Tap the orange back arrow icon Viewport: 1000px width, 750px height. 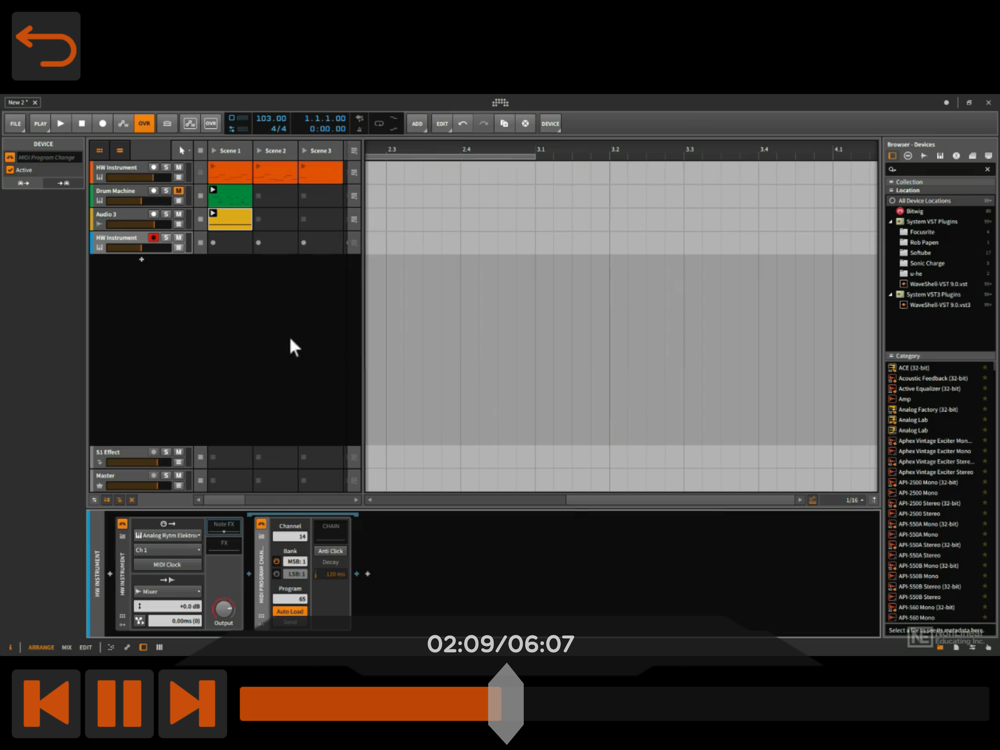coord(46,46)
